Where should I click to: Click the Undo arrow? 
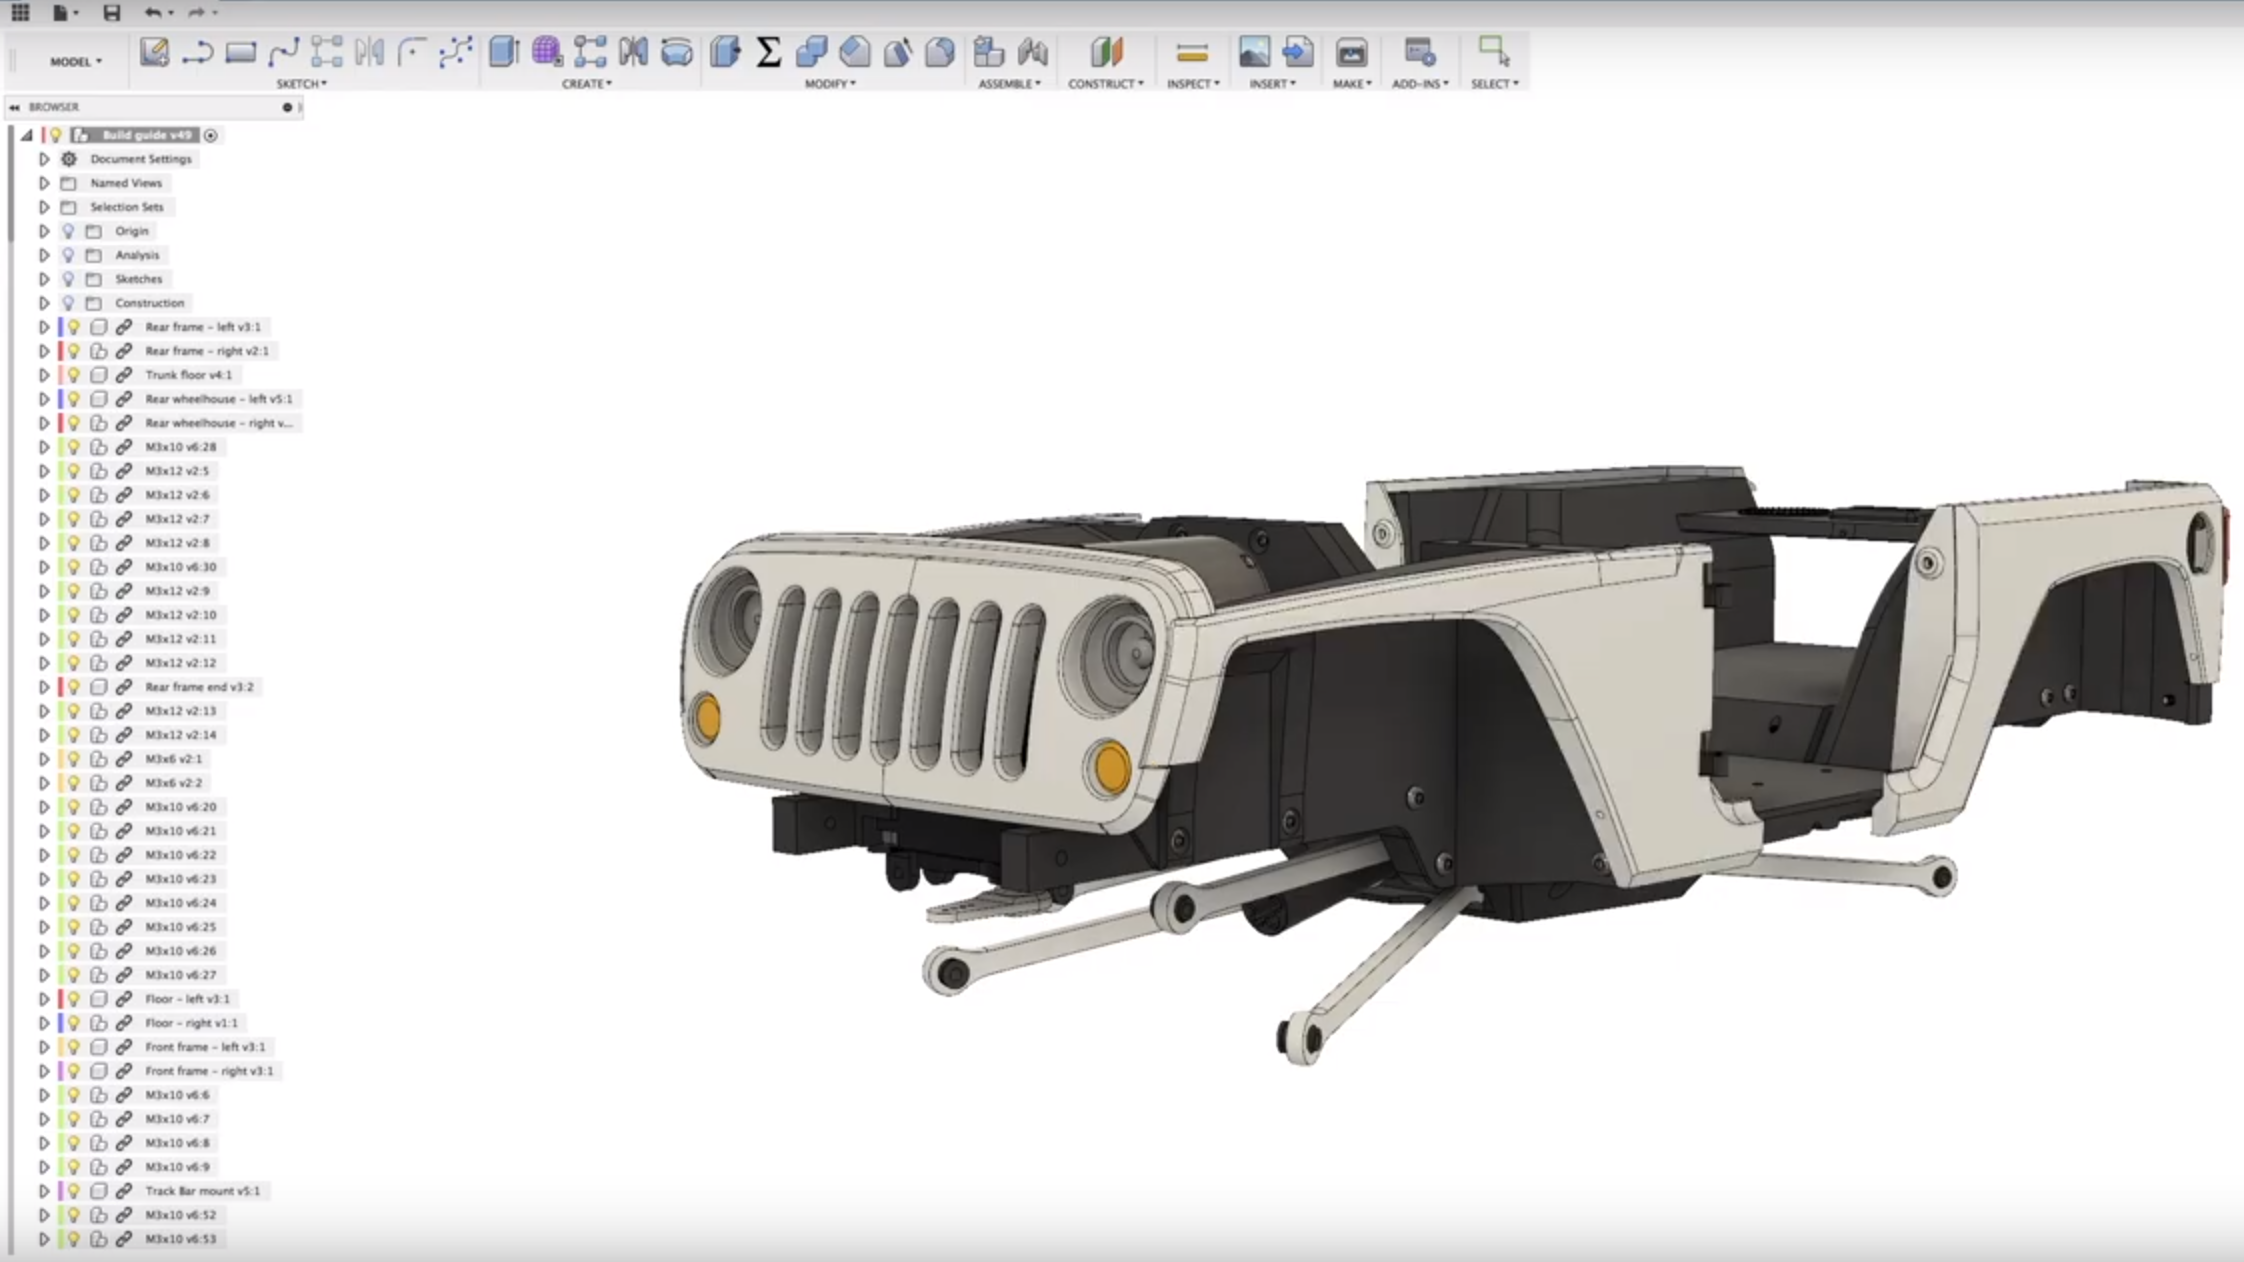coord(152,13)
